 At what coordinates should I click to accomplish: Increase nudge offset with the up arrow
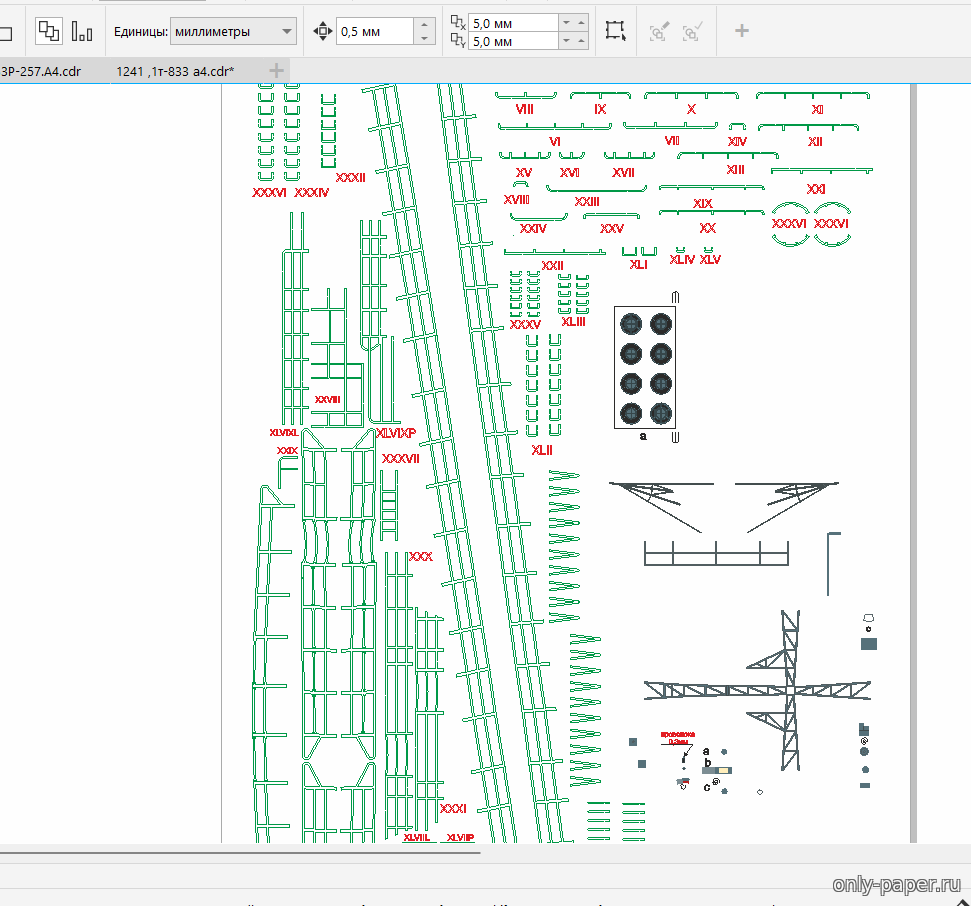click(425, 25)
